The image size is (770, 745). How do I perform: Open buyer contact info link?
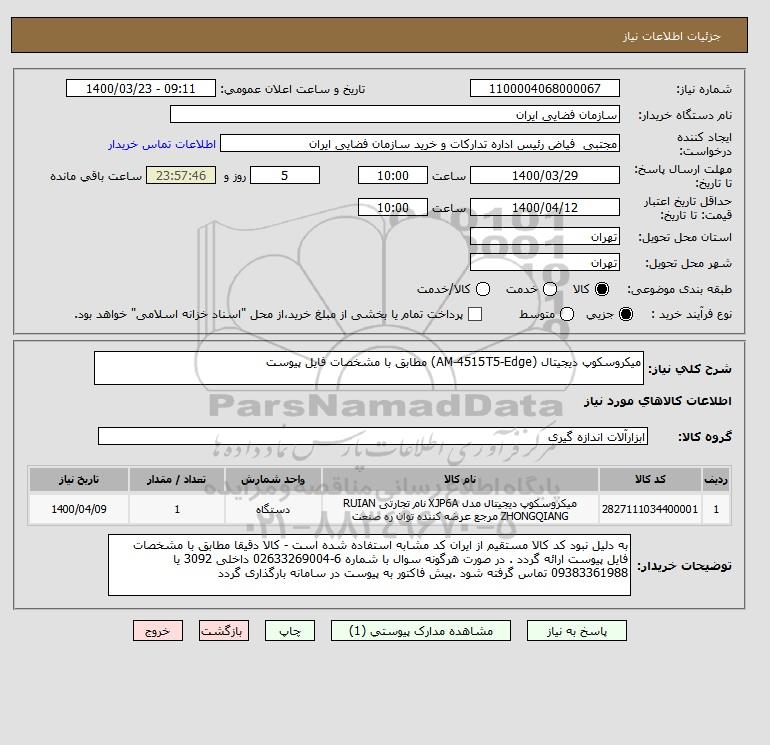coord(162,144)
